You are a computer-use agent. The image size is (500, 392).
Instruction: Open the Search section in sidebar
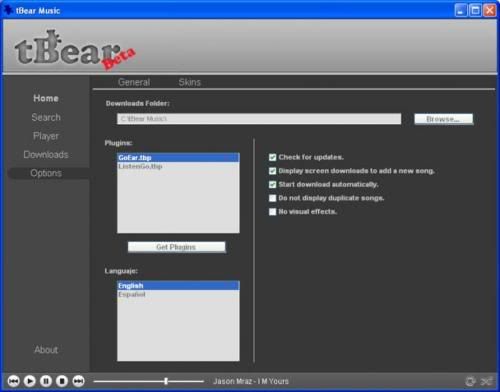[46, 117]
